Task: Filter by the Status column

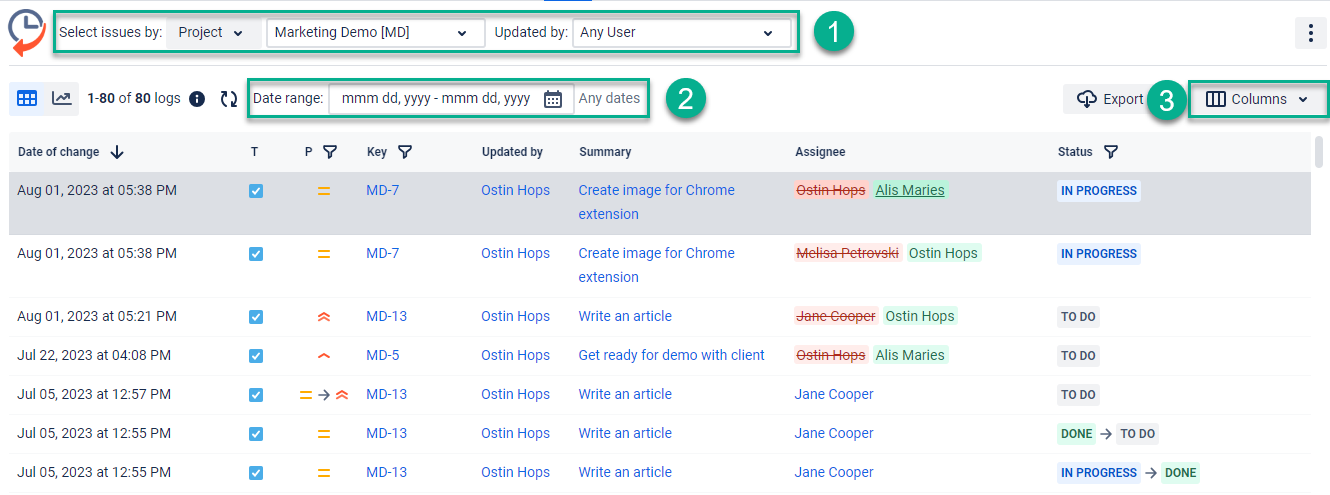Action: [x=1110, y=152]
